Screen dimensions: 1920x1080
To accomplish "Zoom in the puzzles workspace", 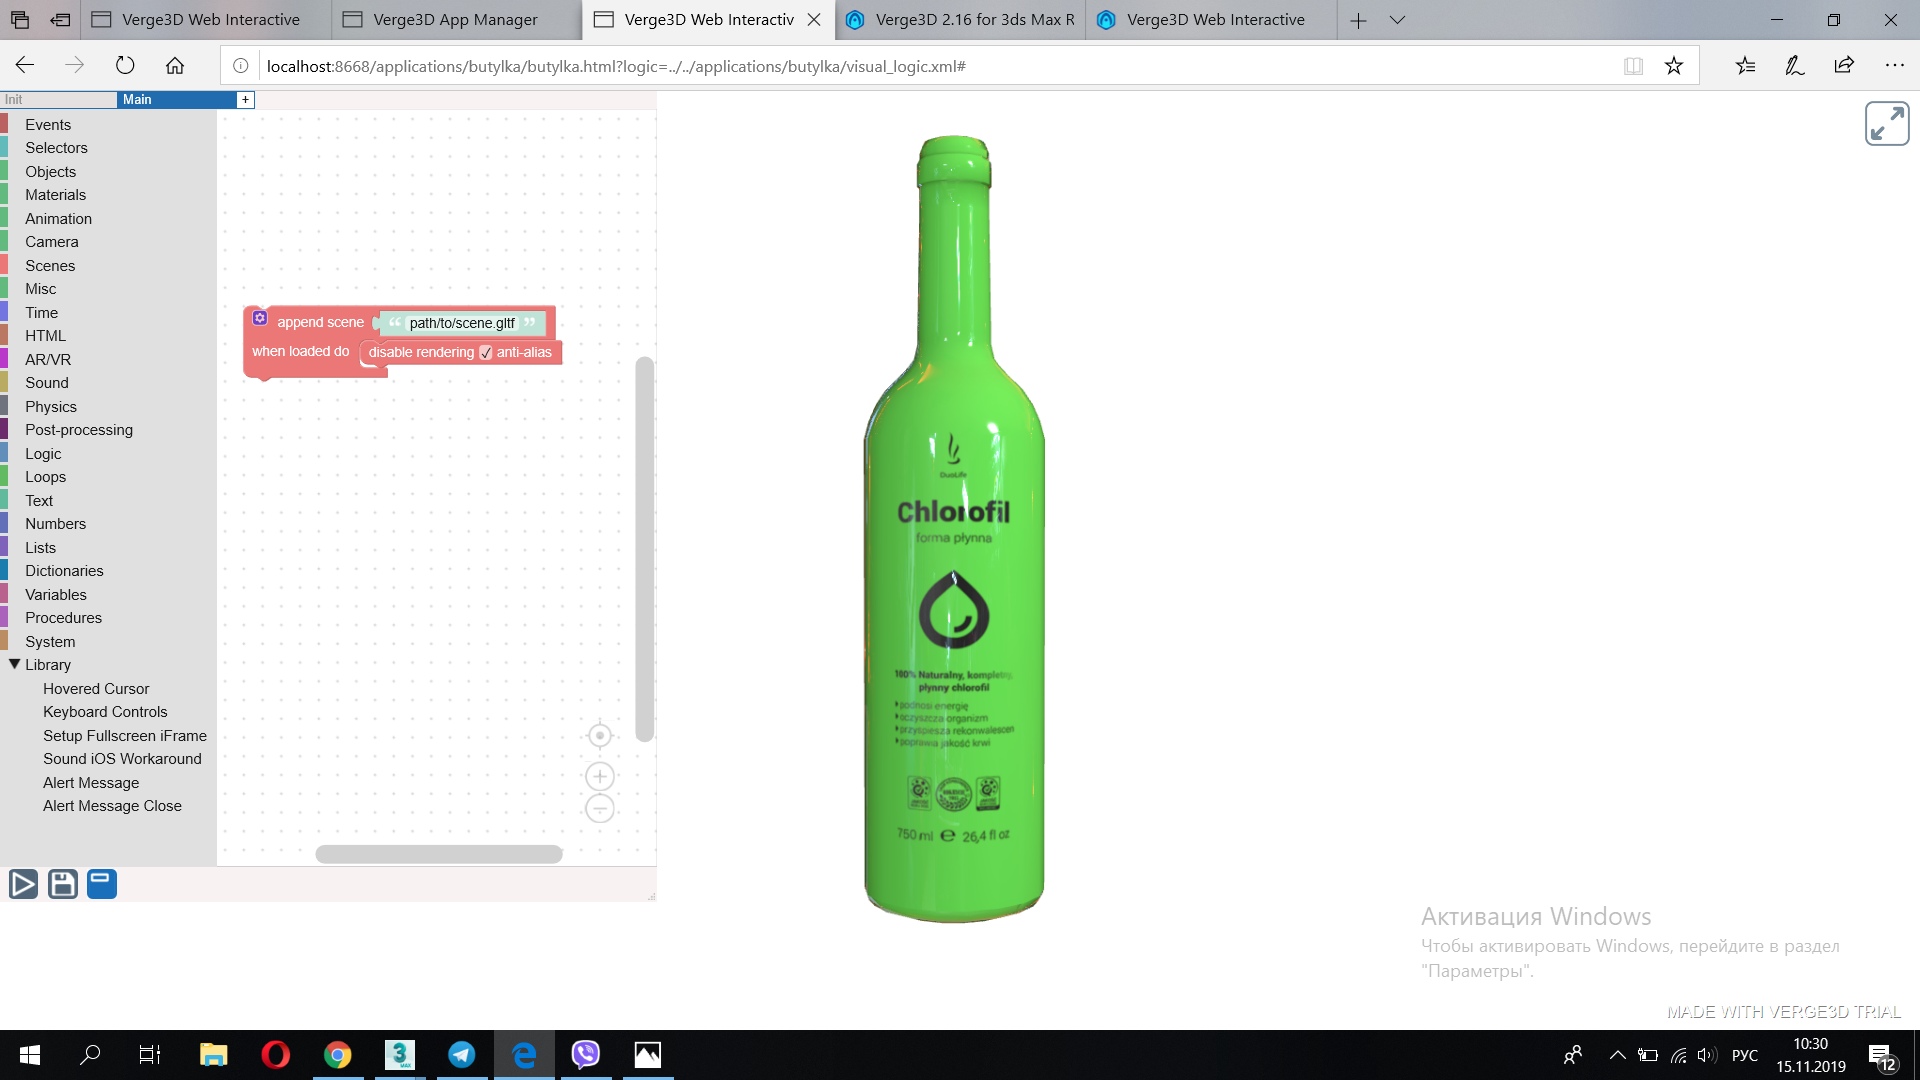I will coord(599,776).
